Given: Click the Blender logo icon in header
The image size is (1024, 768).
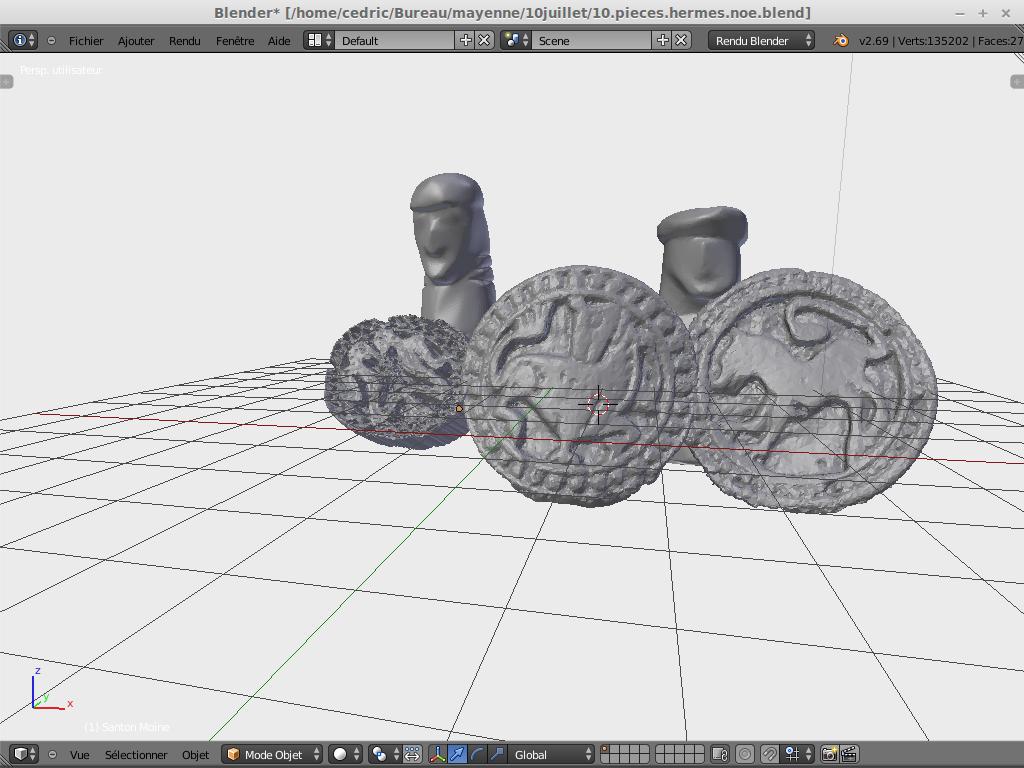Looking at the screenshot, I should [x=841, y=41].
